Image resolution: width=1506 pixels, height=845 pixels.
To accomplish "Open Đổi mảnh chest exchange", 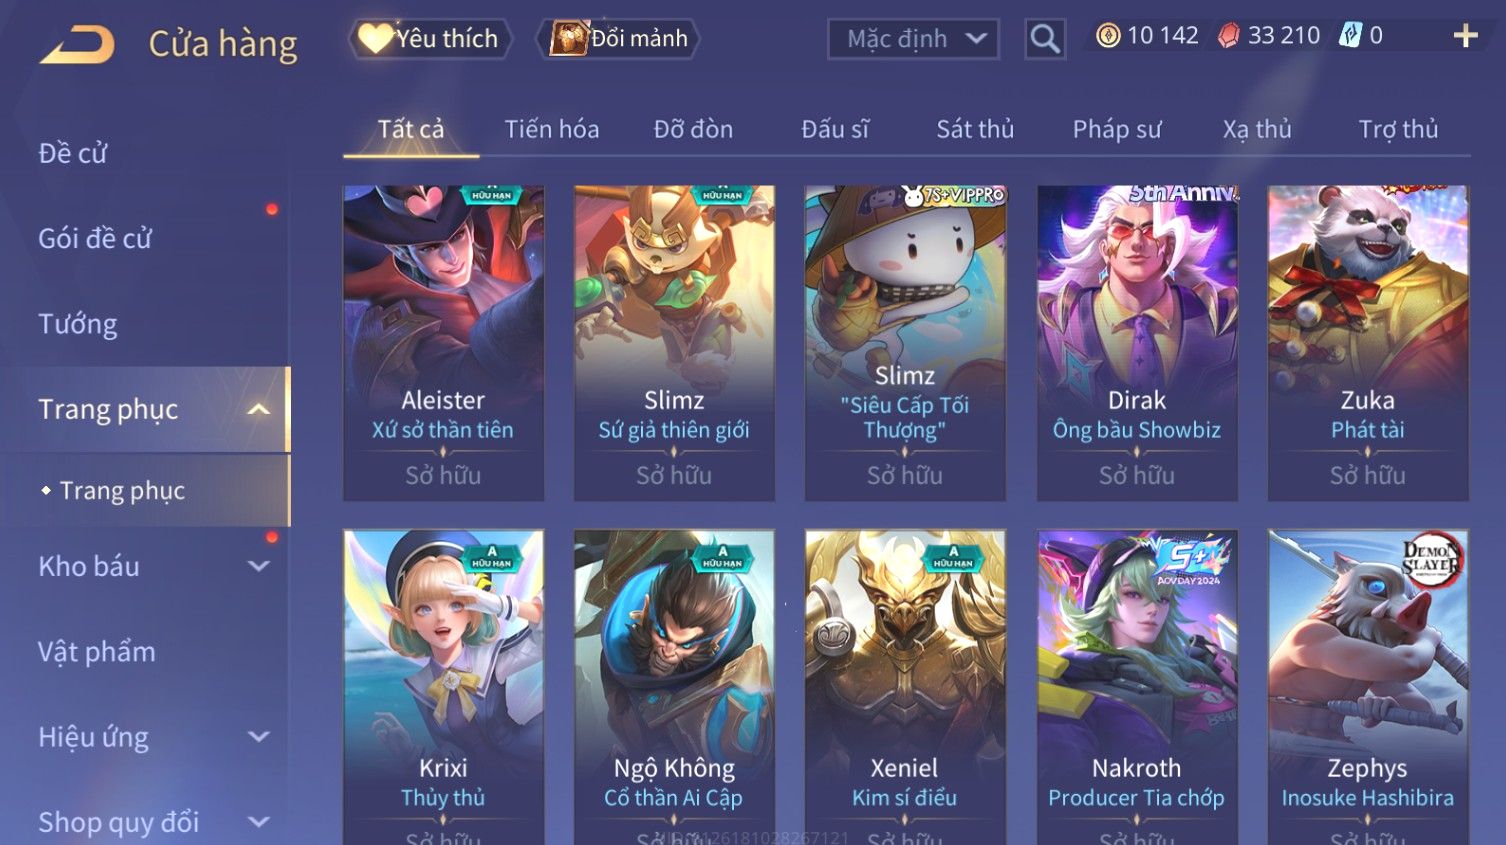I will (x=619, y=39).
